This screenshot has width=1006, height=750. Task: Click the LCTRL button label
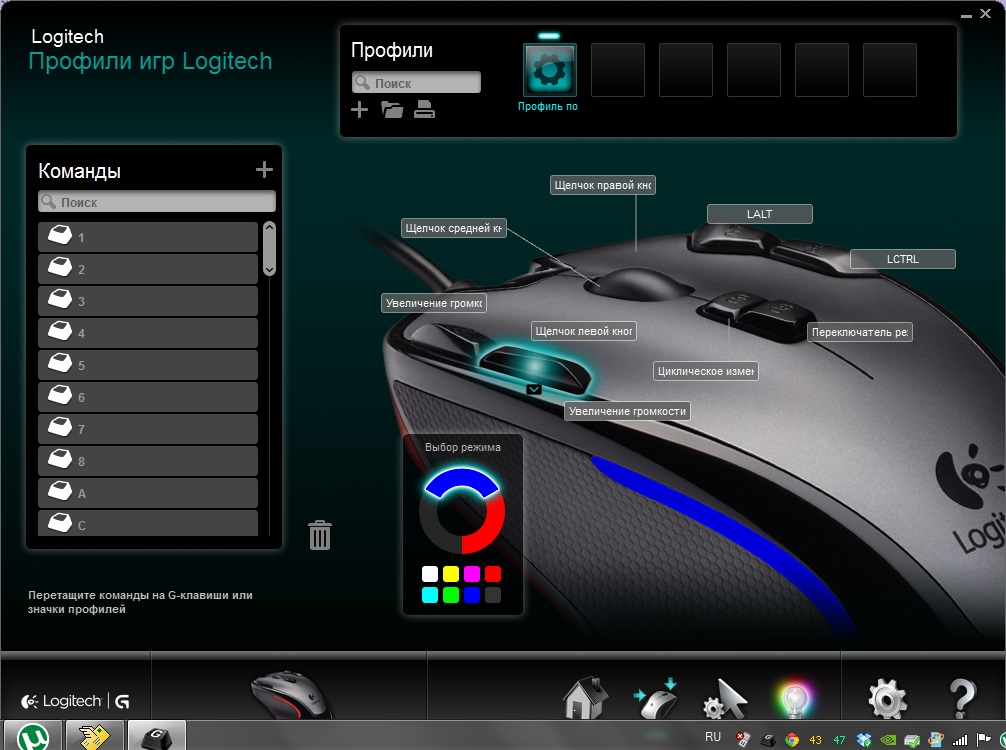tap(902, 259)
